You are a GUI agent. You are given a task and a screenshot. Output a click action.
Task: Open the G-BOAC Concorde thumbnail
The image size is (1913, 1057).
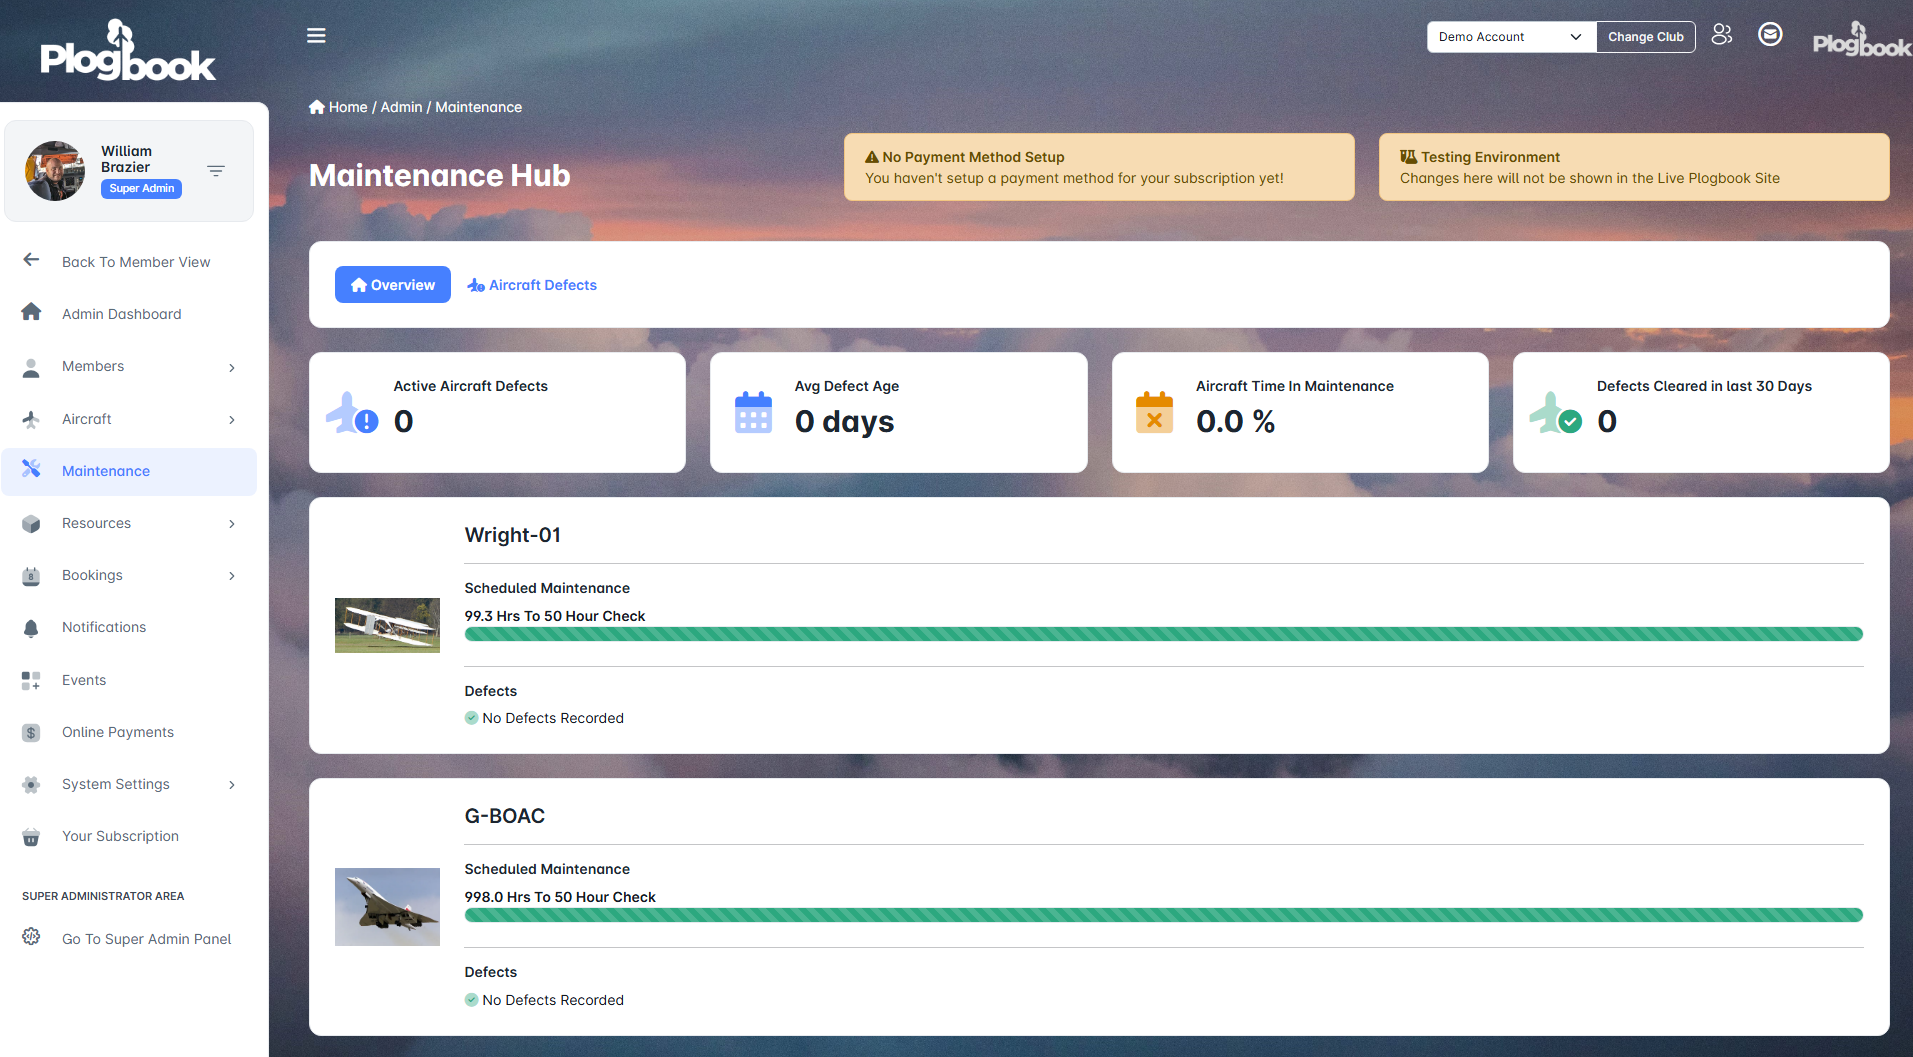[387, 906]
